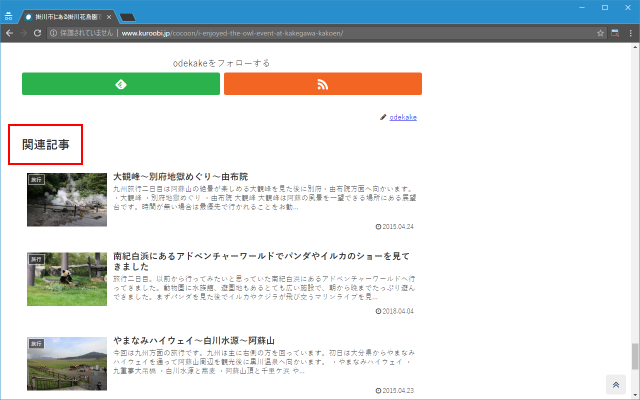This screenshot has height=400, width=640.
Task: Click the scroll-to-top arrow button
Action: [615, 385]
